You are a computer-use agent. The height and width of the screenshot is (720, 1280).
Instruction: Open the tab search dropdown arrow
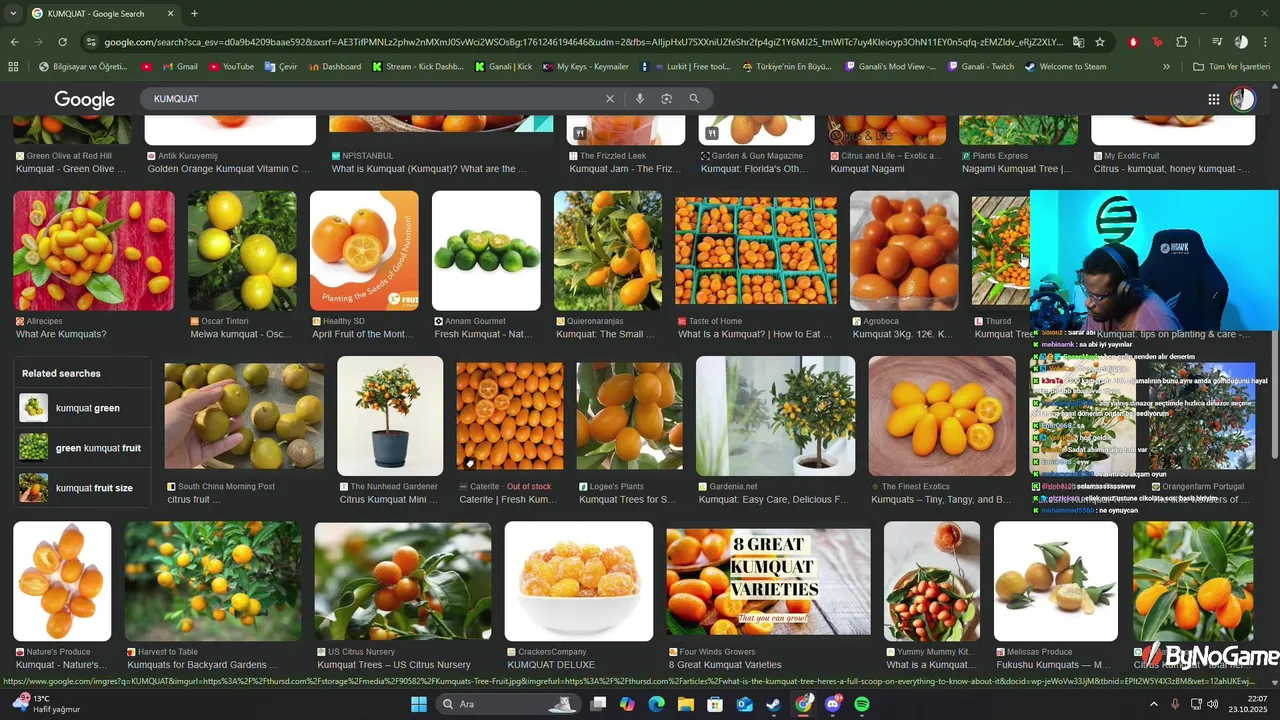(x=13, y=13)
